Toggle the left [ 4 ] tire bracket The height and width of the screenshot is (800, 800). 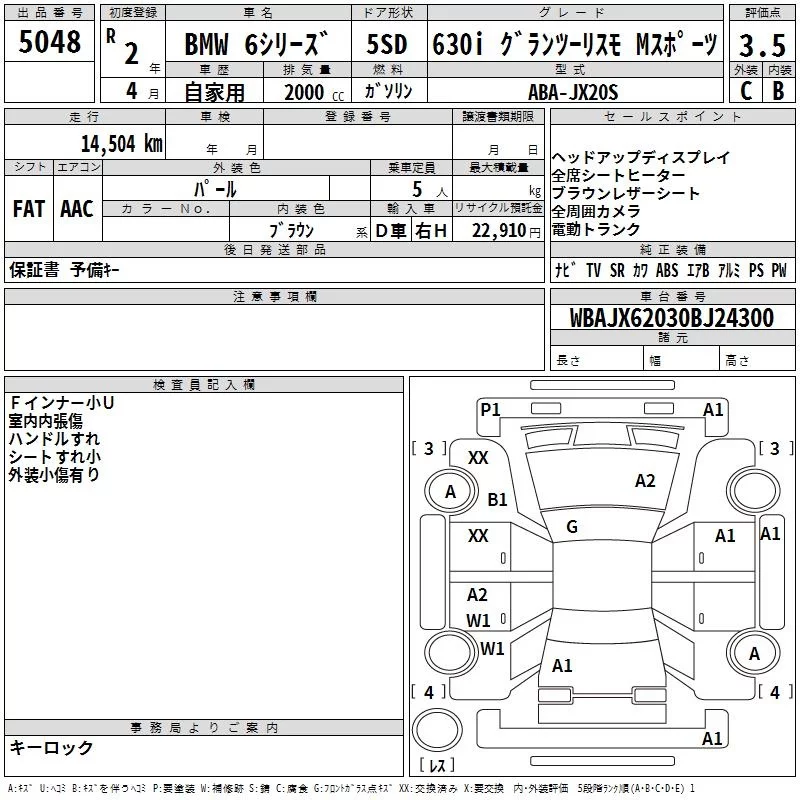pyautogui.click(x=429, y=692)
